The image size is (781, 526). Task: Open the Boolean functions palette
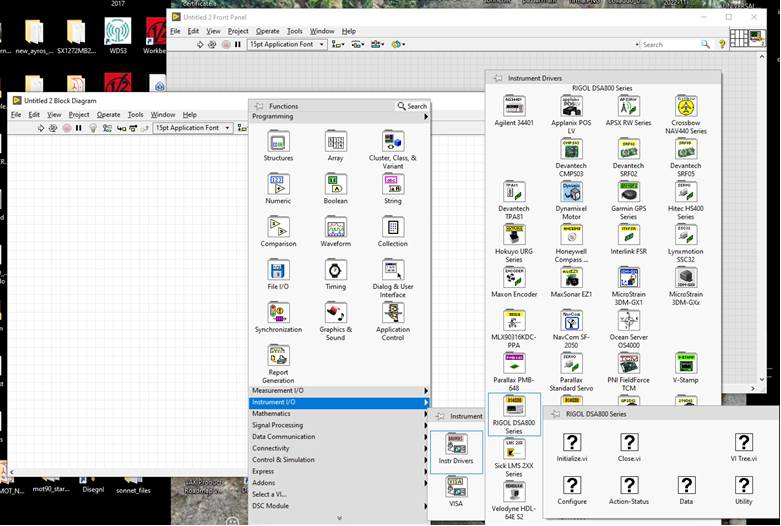pyautogui.click(x=336, y=184)
